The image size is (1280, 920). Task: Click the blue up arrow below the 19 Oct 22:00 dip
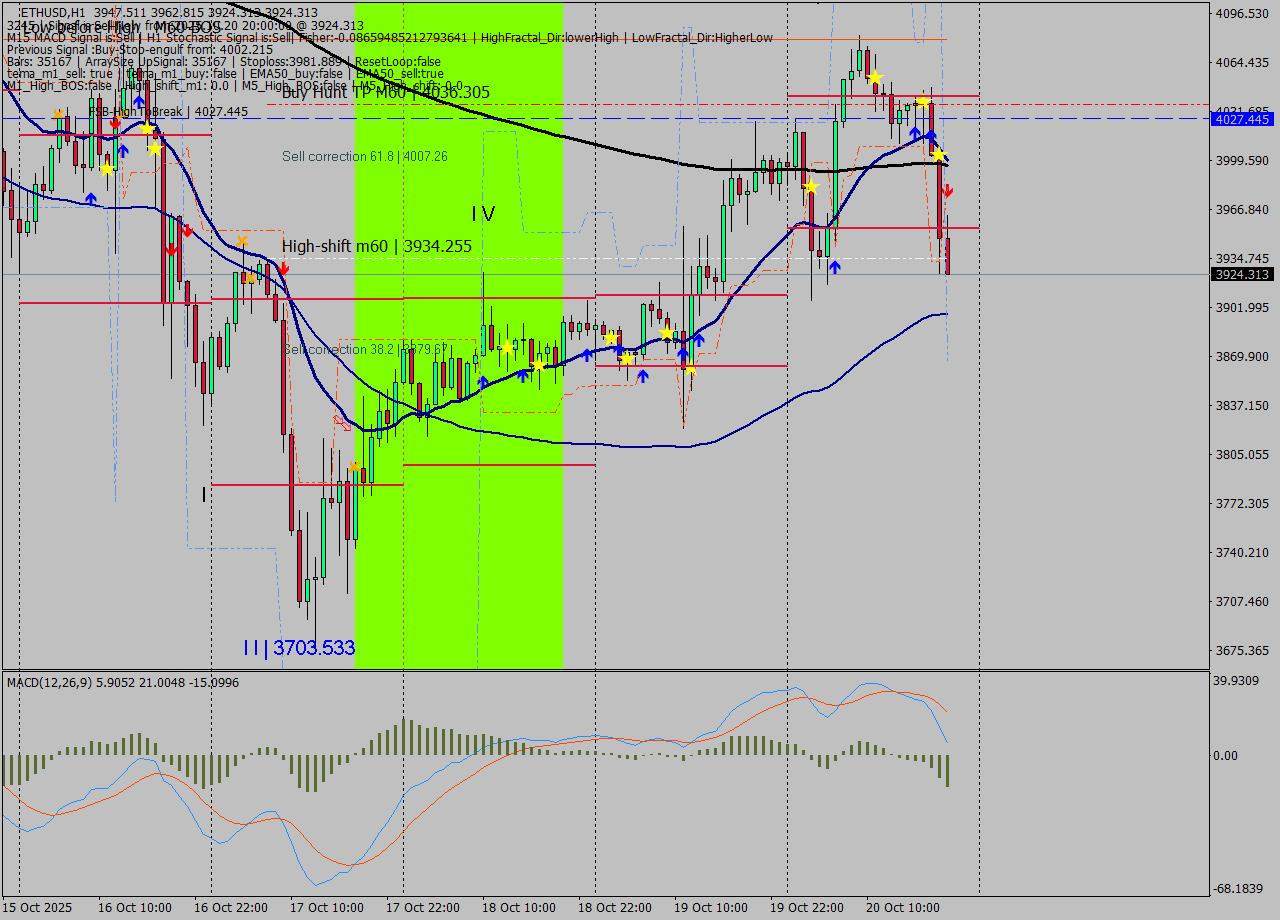coord(834,266)
